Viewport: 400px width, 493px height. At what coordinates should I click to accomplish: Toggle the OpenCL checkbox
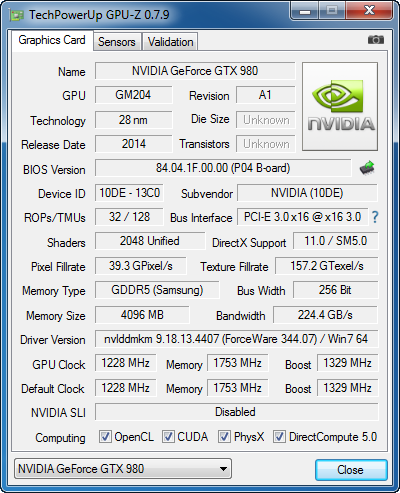click(105, 436)
